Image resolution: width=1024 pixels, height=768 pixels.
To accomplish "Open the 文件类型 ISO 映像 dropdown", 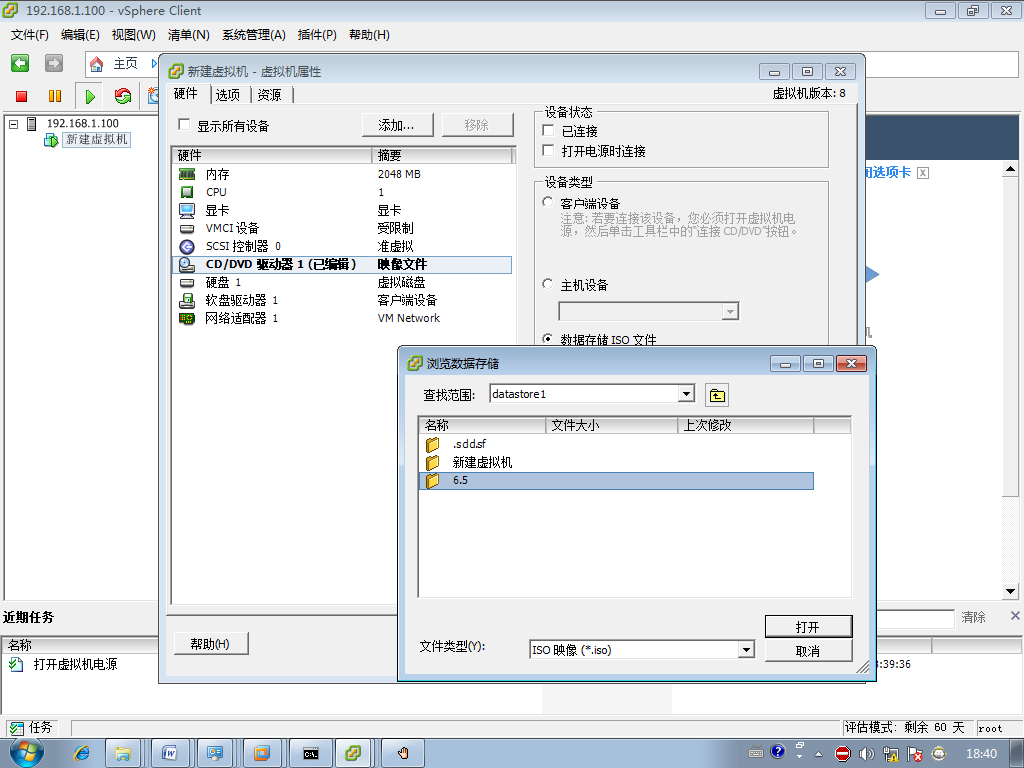I will (746, 650).
